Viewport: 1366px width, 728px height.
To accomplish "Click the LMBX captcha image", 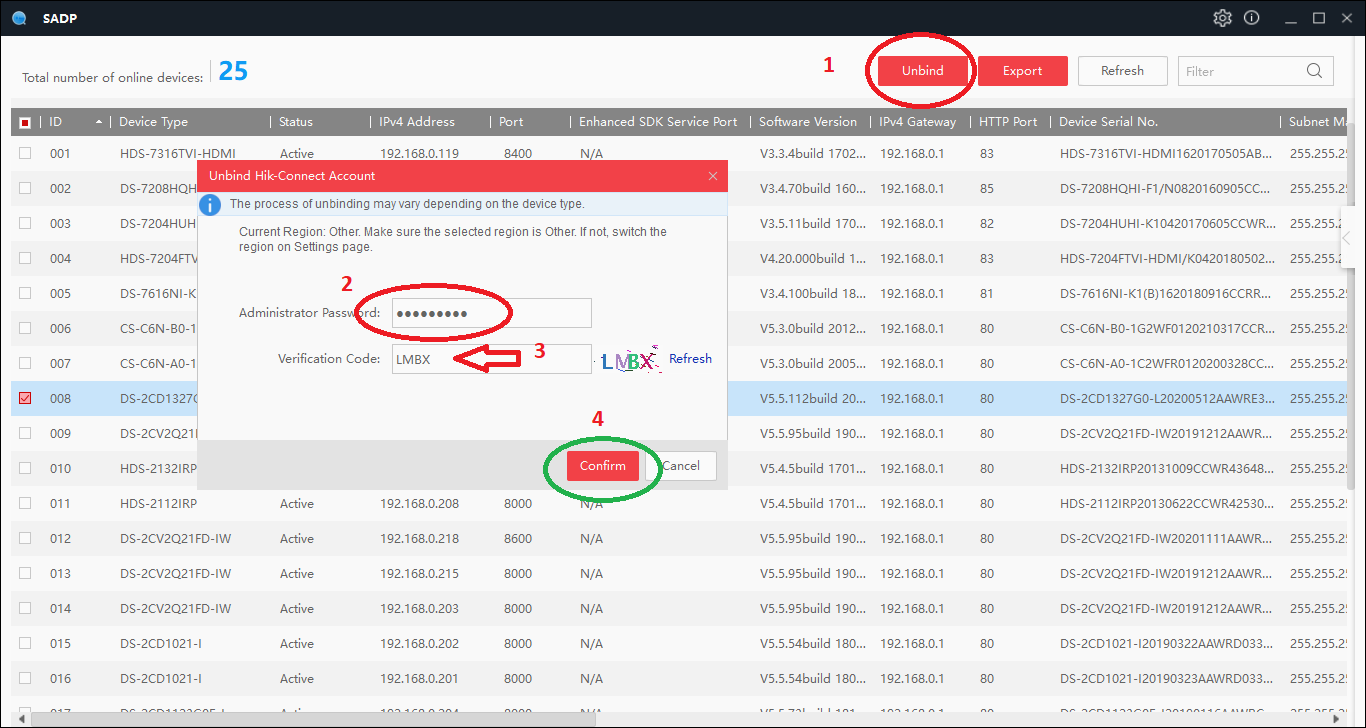I will [630, 360].
